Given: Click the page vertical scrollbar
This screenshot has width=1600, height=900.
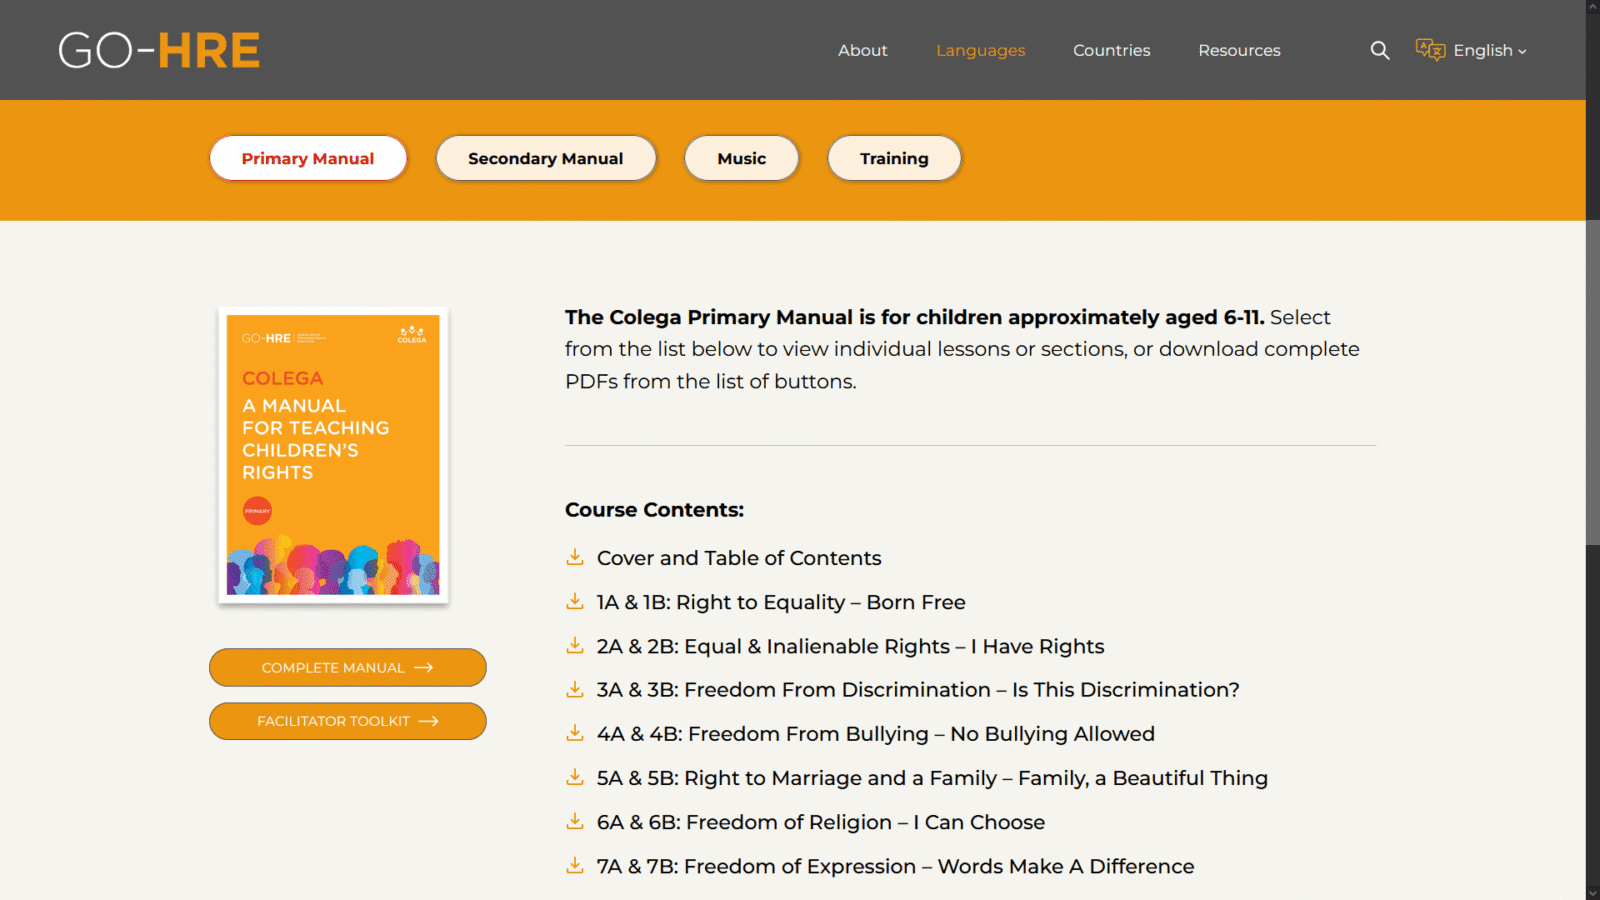Looking at the screenshot, I should coord(1592,380).
